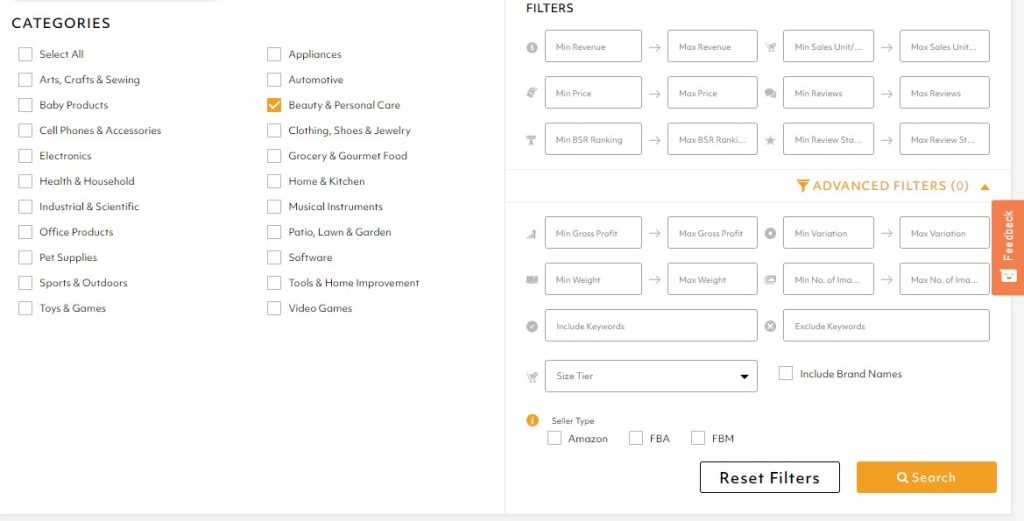Uncheck the Beauty & Personal Care category
The image size is (1024, 521).
(274, 105)
